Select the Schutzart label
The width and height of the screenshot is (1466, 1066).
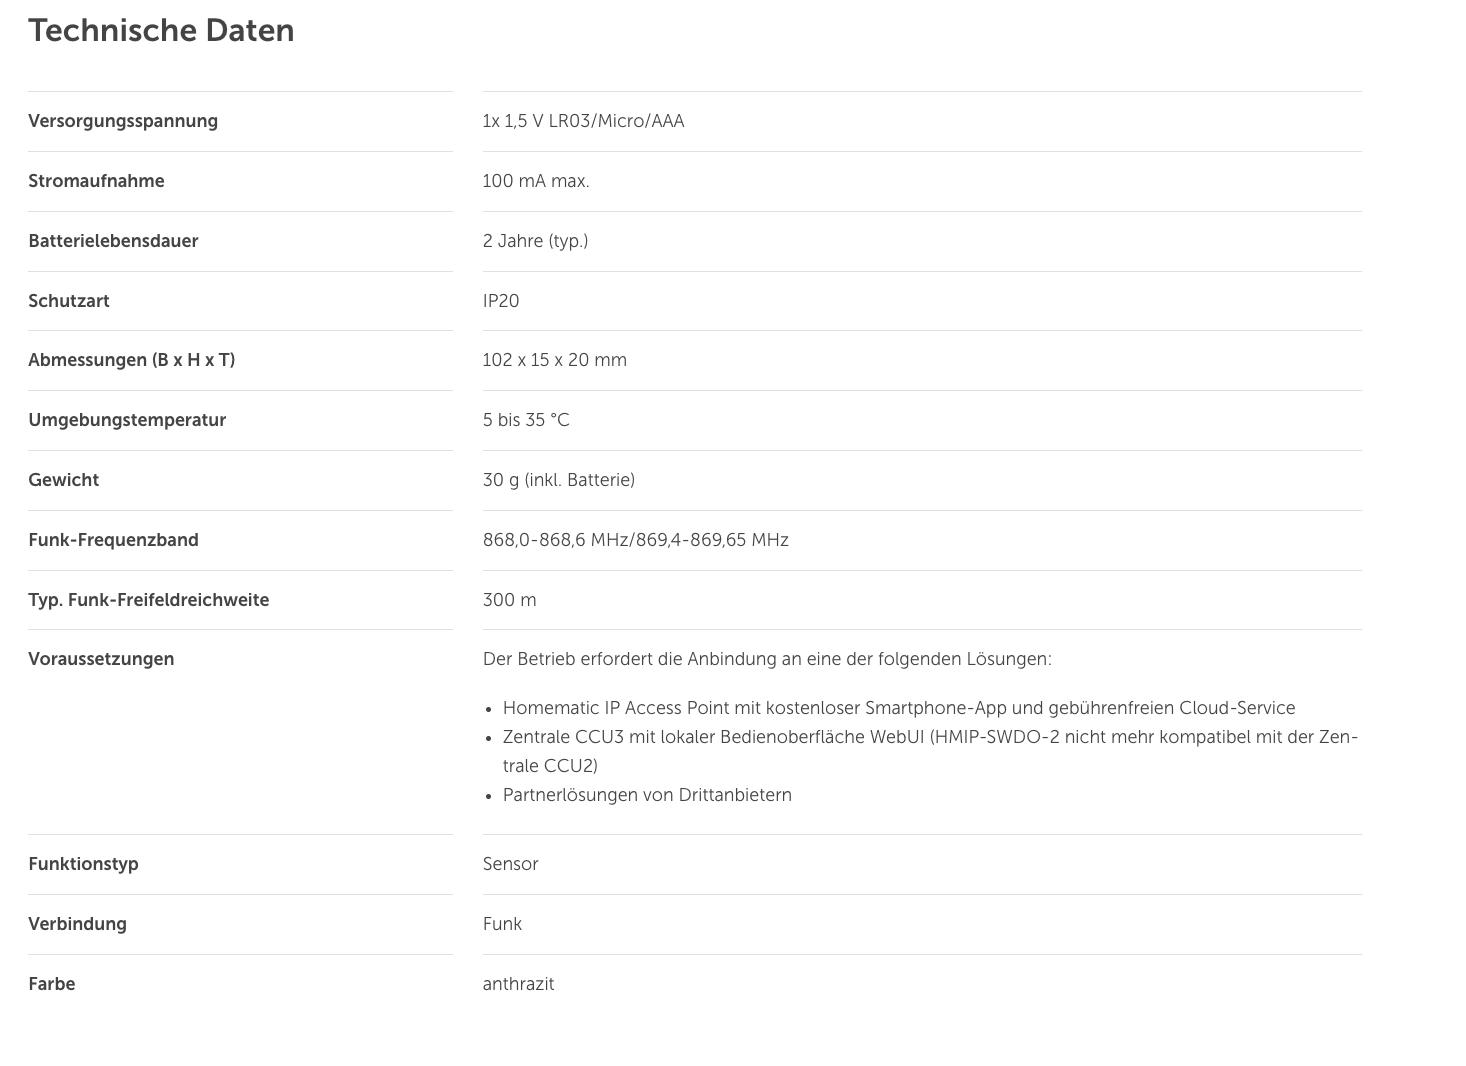tap(69, 301)
